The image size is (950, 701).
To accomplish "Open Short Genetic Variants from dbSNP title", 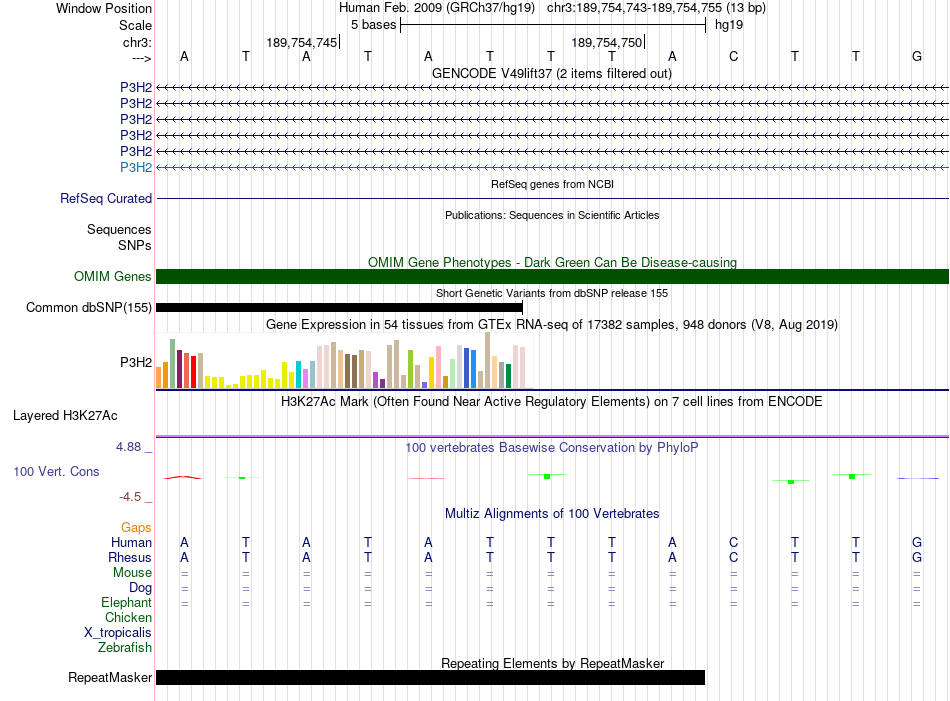I will coord(551,293).
